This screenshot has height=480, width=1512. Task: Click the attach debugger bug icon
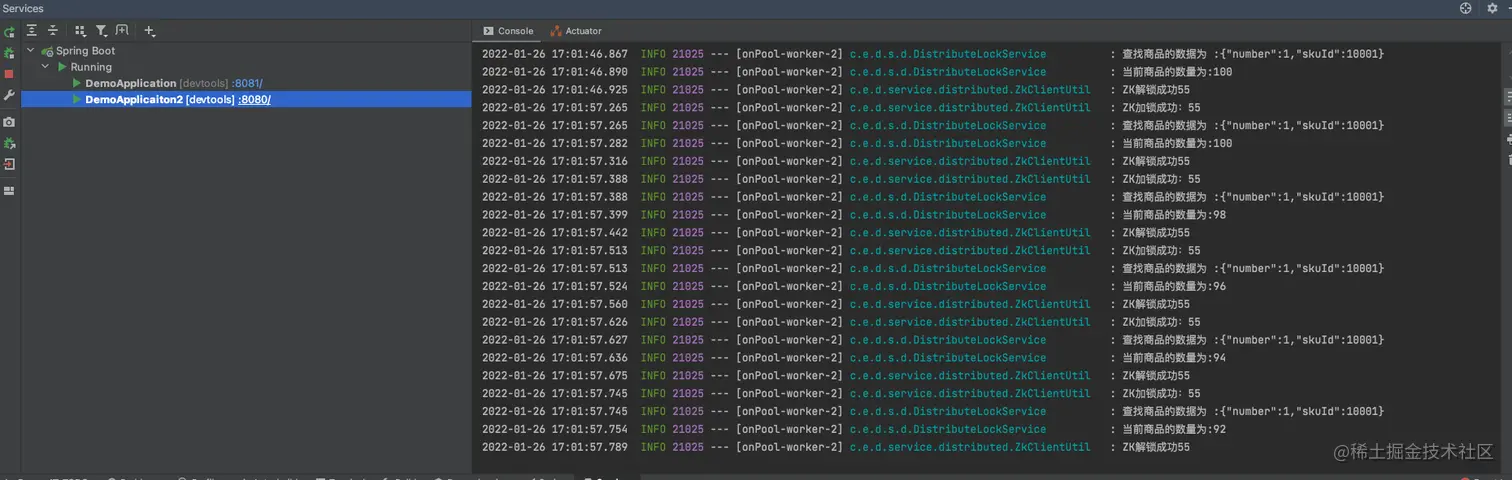pyautogui.click(x=9, y=143)
